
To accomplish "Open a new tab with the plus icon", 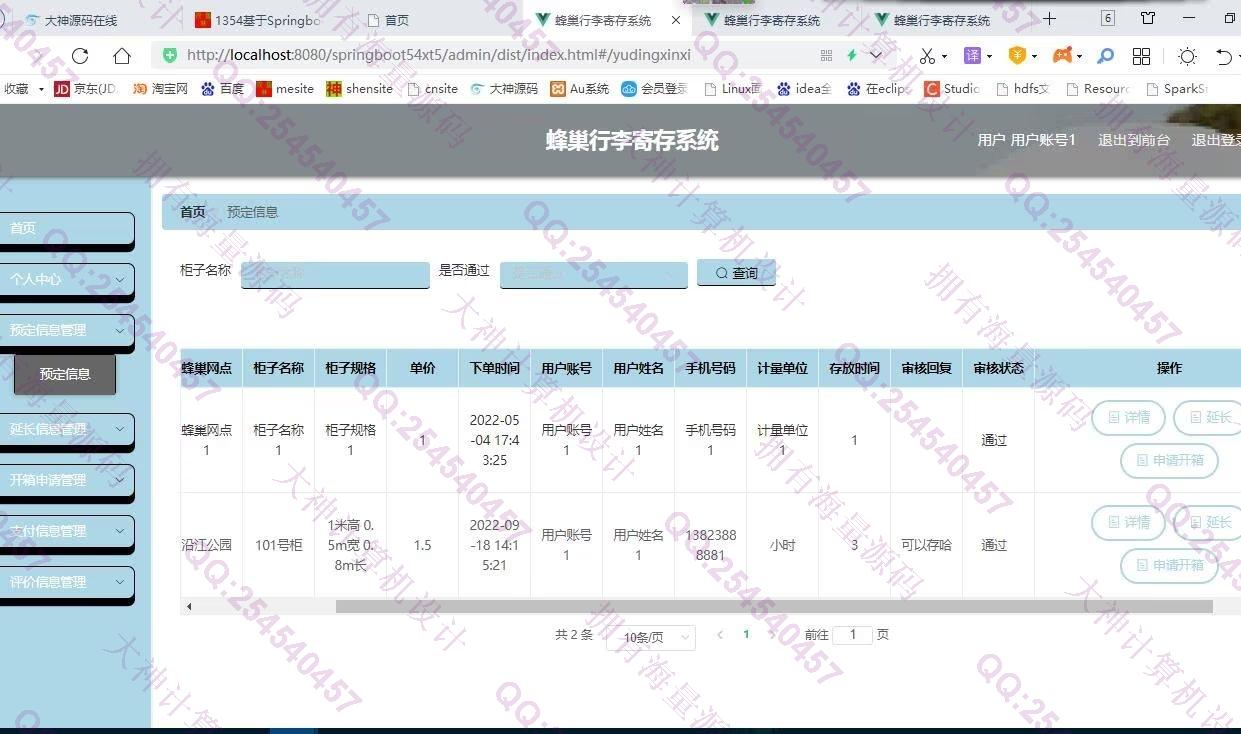I will point(1049,19).
